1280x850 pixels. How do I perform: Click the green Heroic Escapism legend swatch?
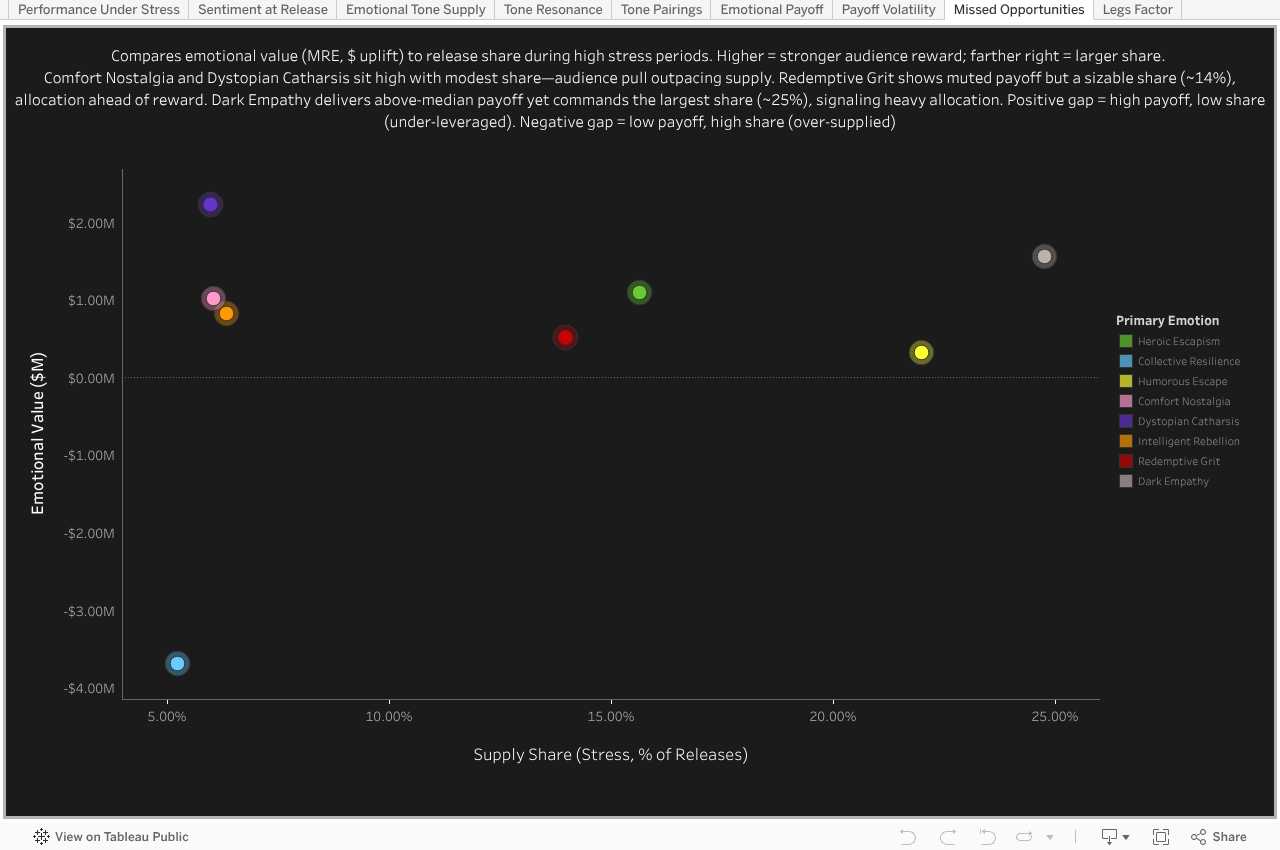point(1126,342)
